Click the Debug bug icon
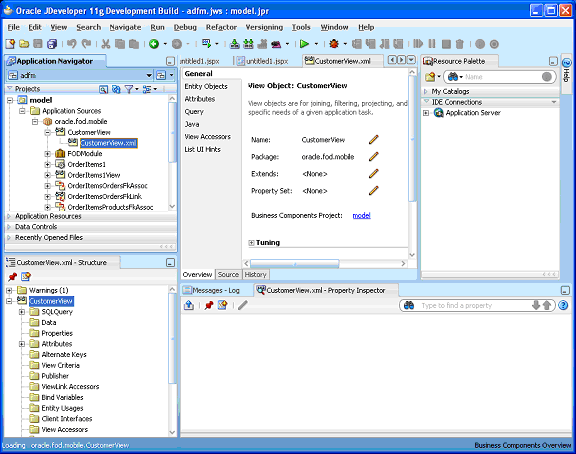 click(x=334, y=44)
